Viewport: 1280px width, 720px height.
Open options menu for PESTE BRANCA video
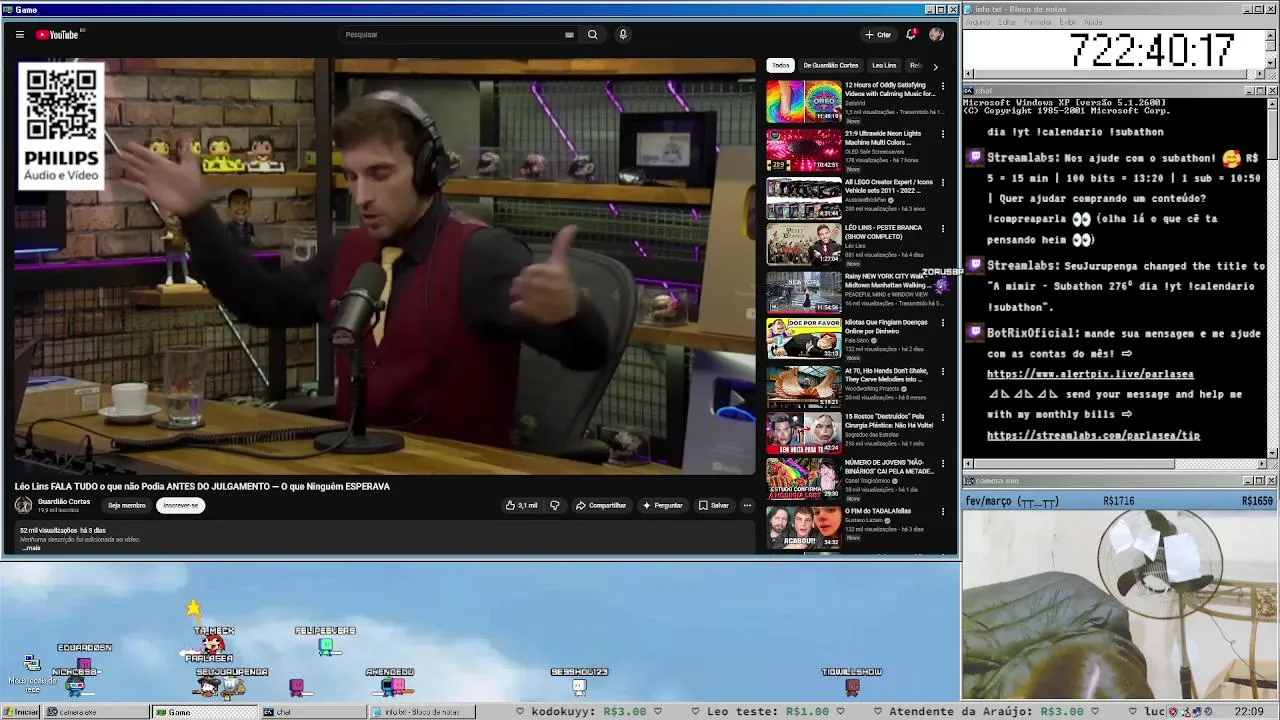pos(942,228)
